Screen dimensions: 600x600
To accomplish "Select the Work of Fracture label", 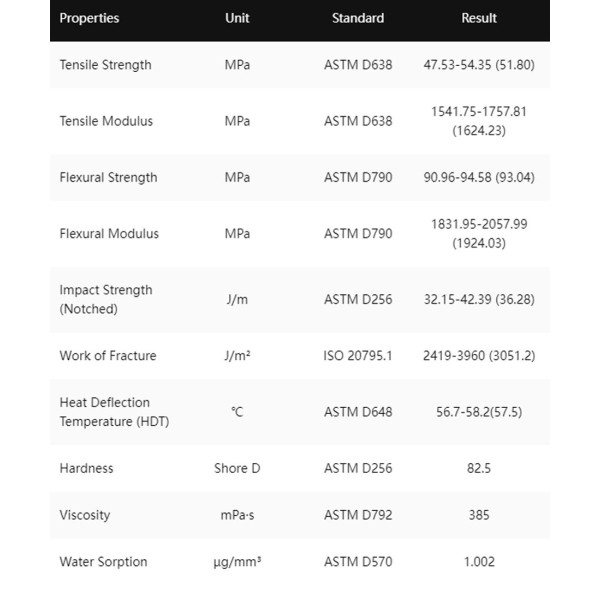I will 108,355.
